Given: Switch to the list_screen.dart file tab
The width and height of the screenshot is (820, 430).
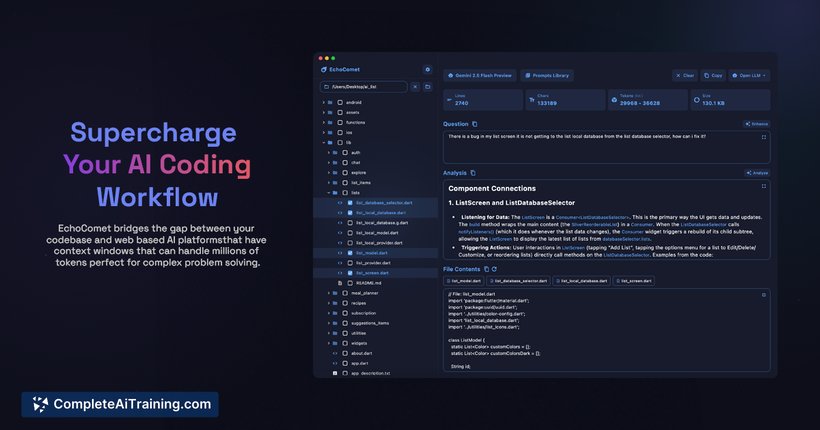Looking at the screenshot, I should pos(633,281).
